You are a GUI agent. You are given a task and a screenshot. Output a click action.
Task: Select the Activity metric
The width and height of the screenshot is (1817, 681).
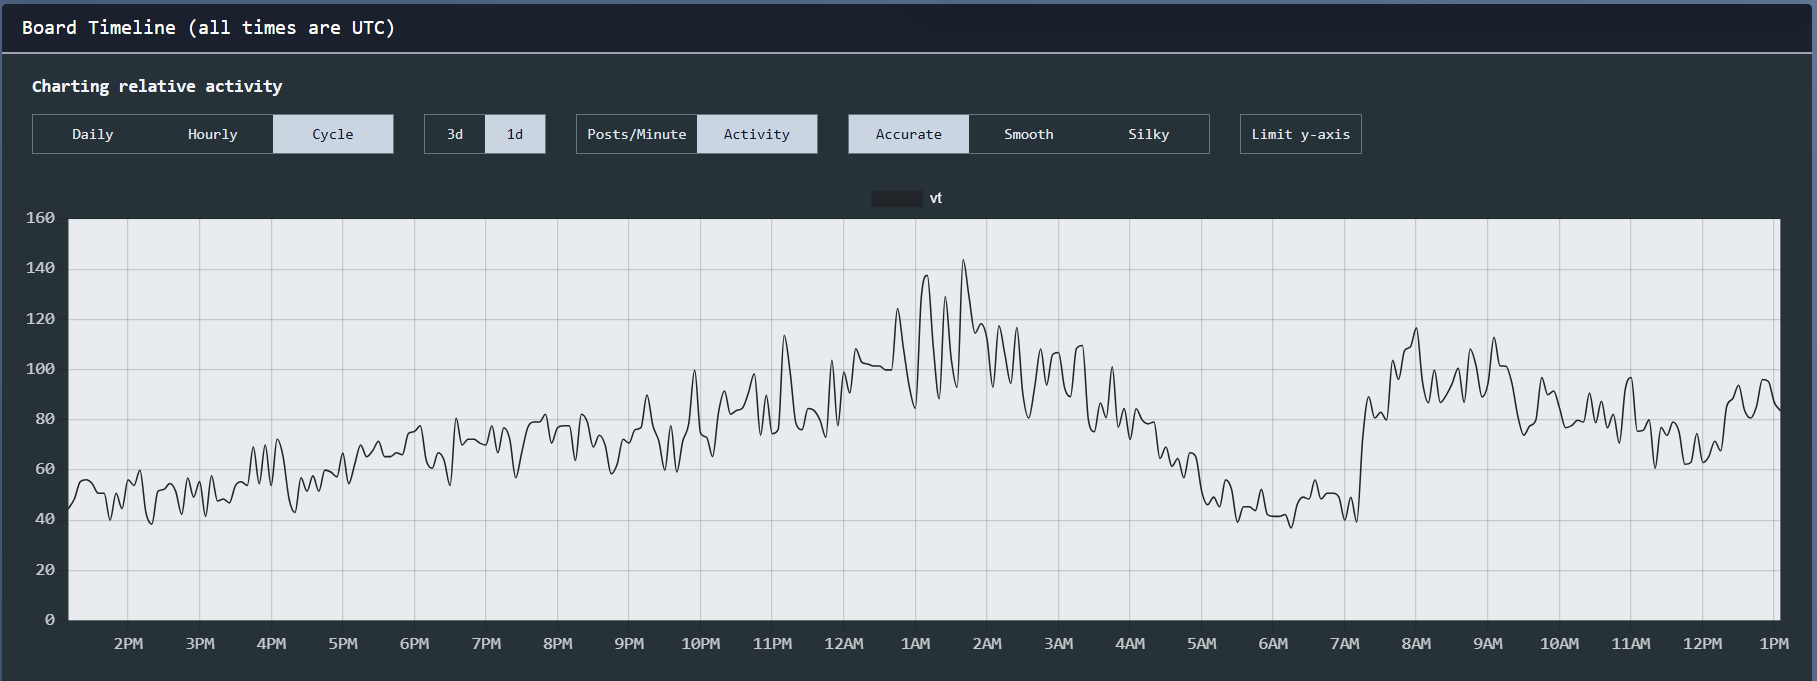(757, 134)
